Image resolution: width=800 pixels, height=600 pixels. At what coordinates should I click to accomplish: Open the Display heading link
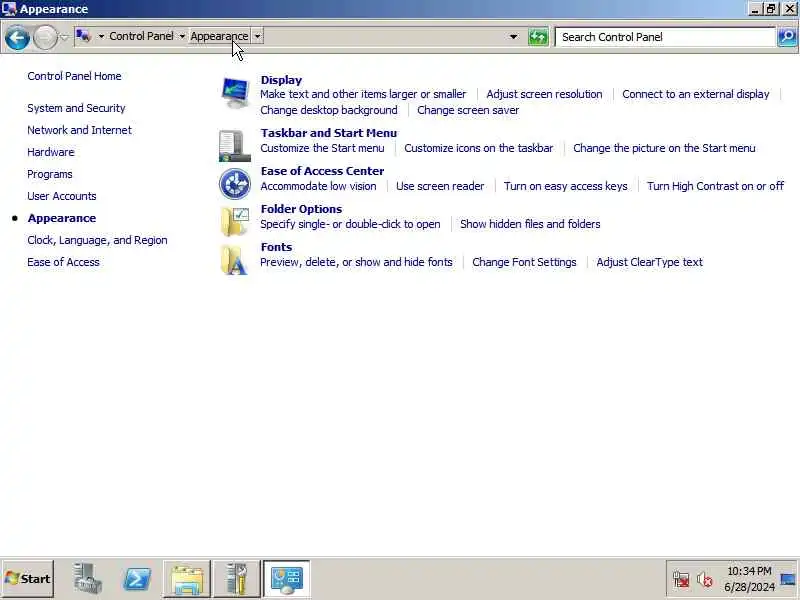281,80
